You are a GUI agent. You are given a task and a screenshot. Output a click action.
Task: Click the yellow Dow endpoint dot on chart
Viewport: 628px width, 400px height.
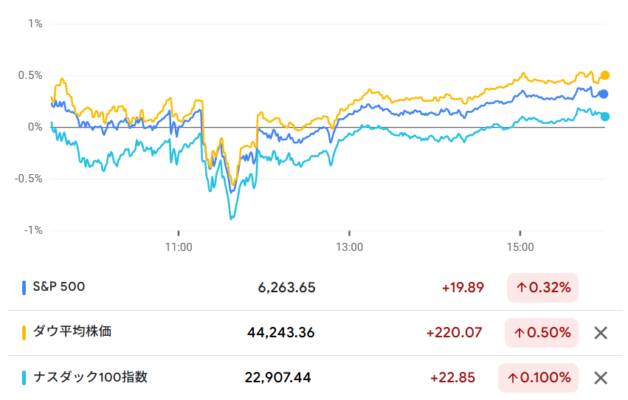coord(605,75)
